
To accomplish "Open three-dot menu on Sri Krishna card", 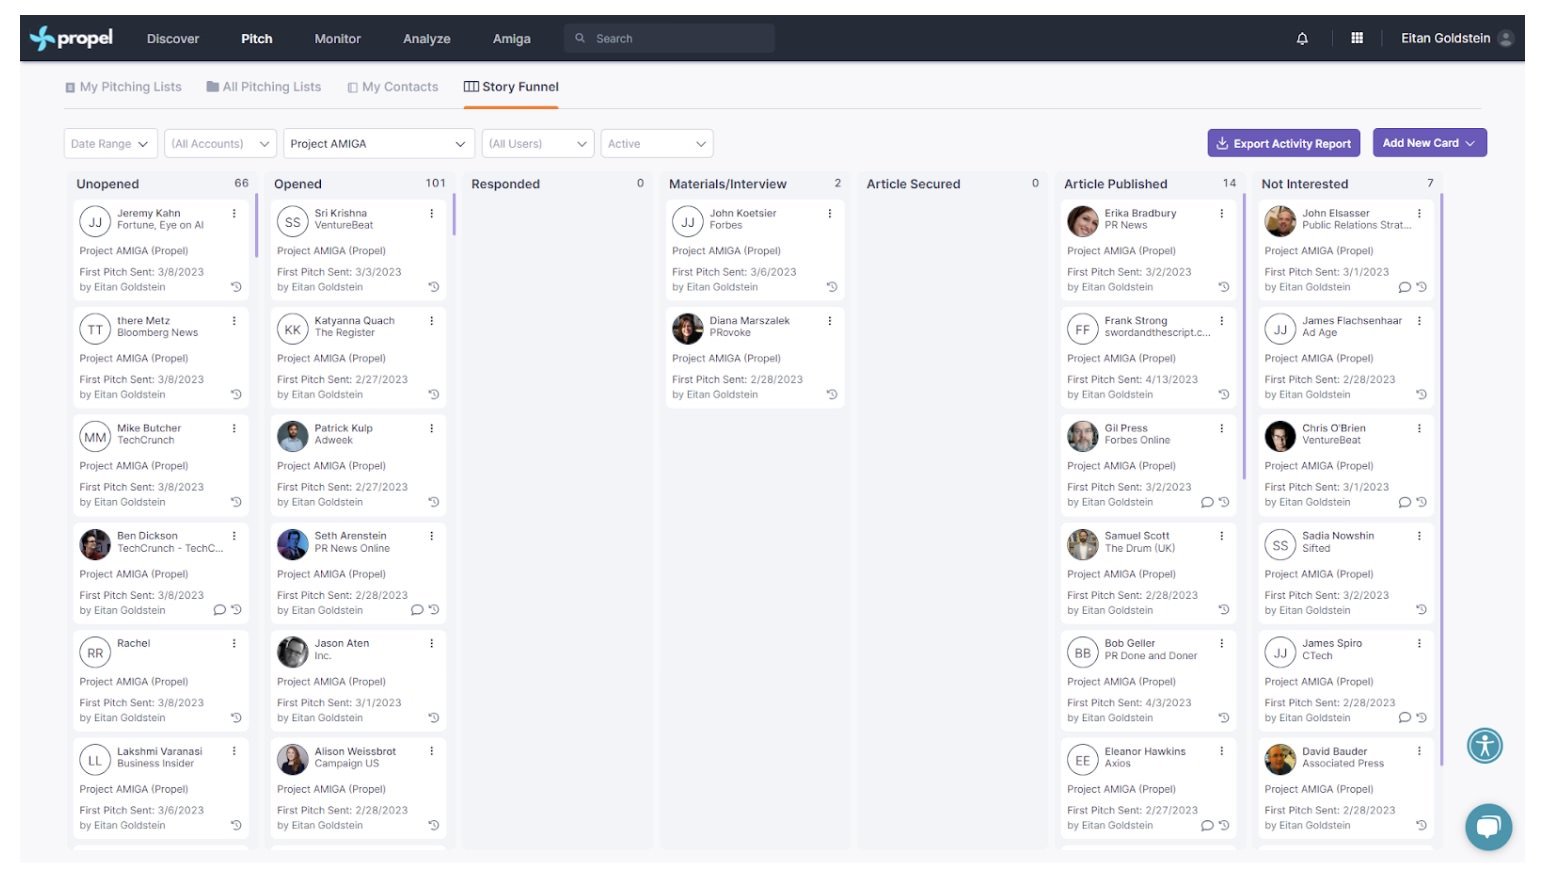I will coord(432,213).
